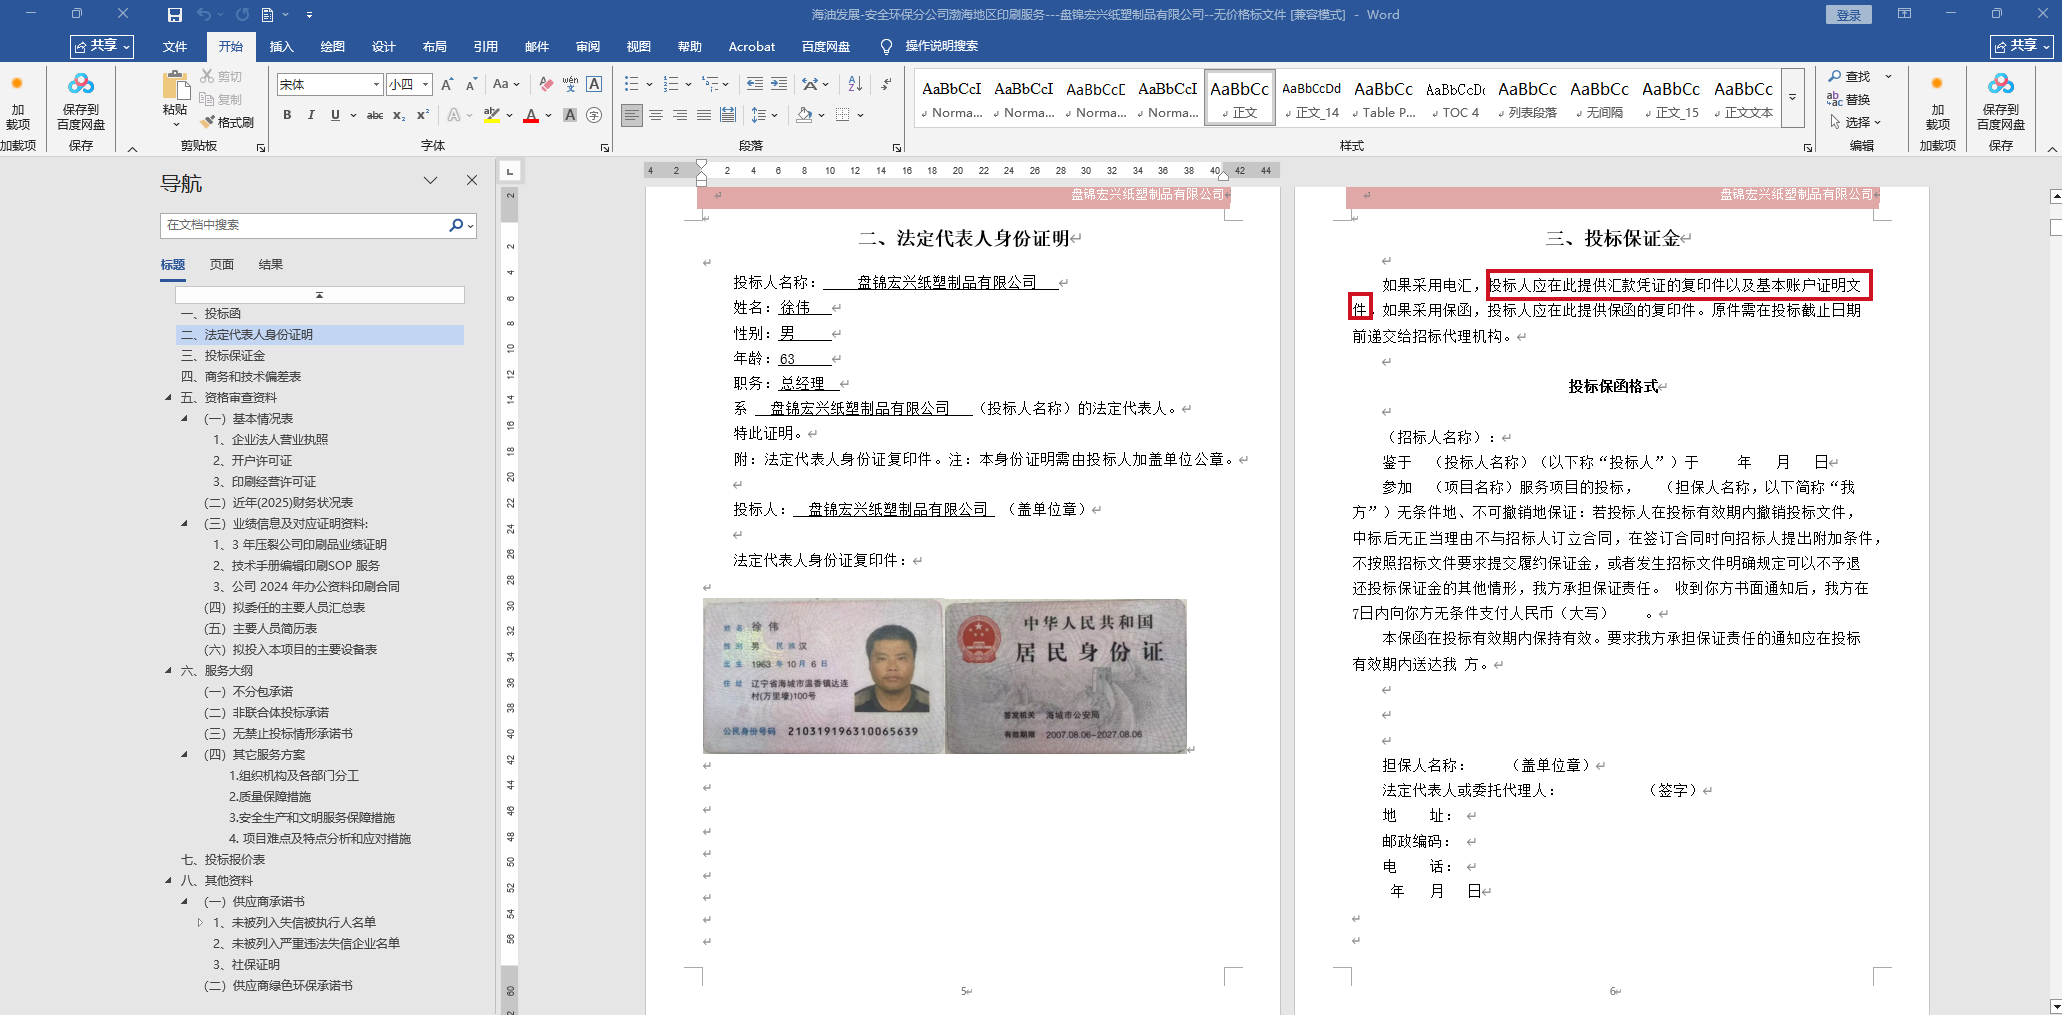Click the multilevel list icon
The height and width of the screenshot is (1015, 2062).
[710, 84]
